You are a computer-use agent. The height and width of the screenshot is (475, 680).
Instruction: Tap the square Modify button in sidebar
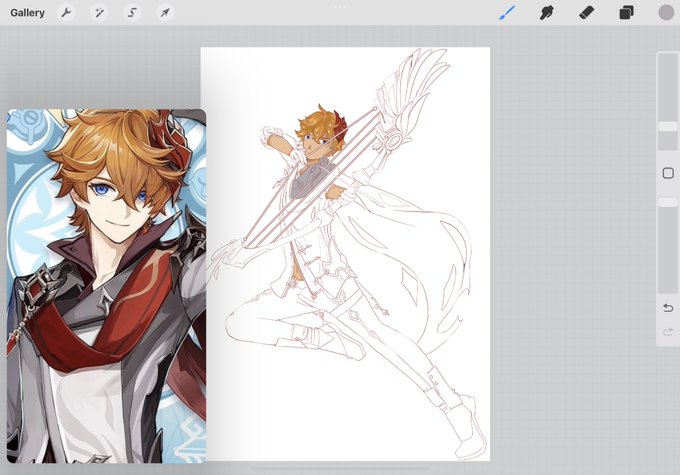tap(668, 174)
